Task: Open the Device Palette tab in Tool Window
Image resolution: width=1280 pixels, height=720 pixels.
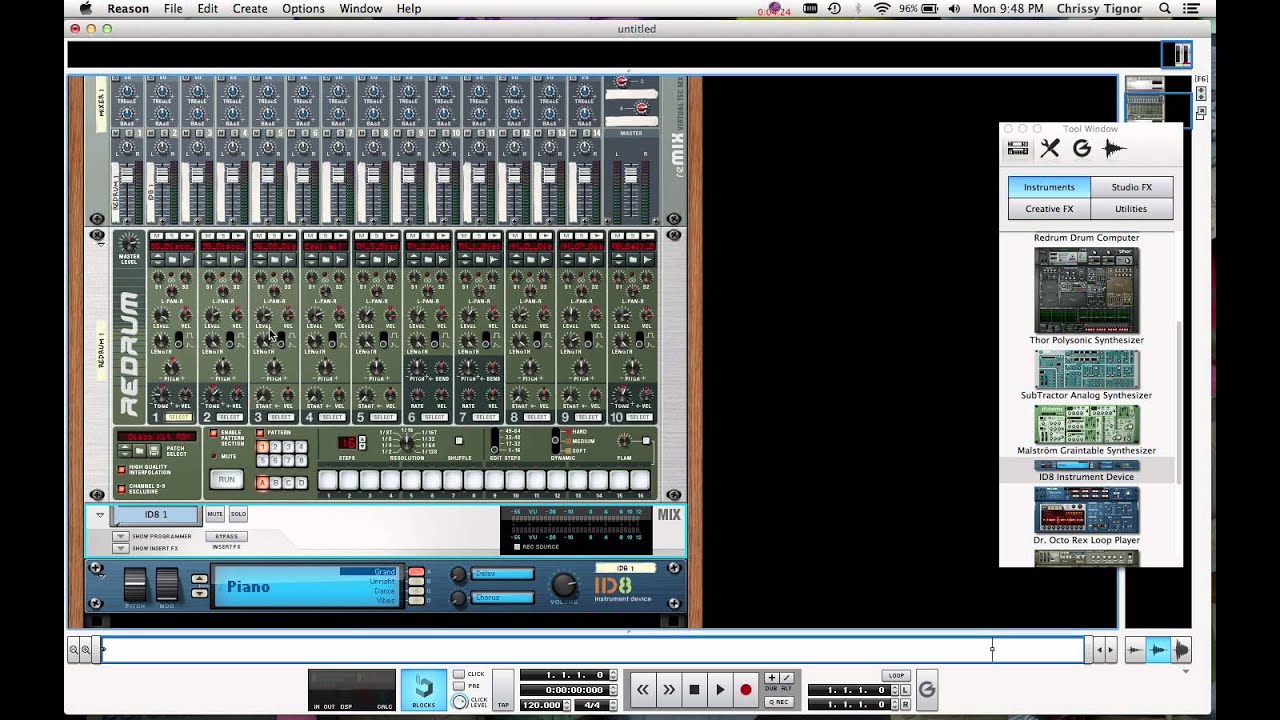Action: (1018, 149)
